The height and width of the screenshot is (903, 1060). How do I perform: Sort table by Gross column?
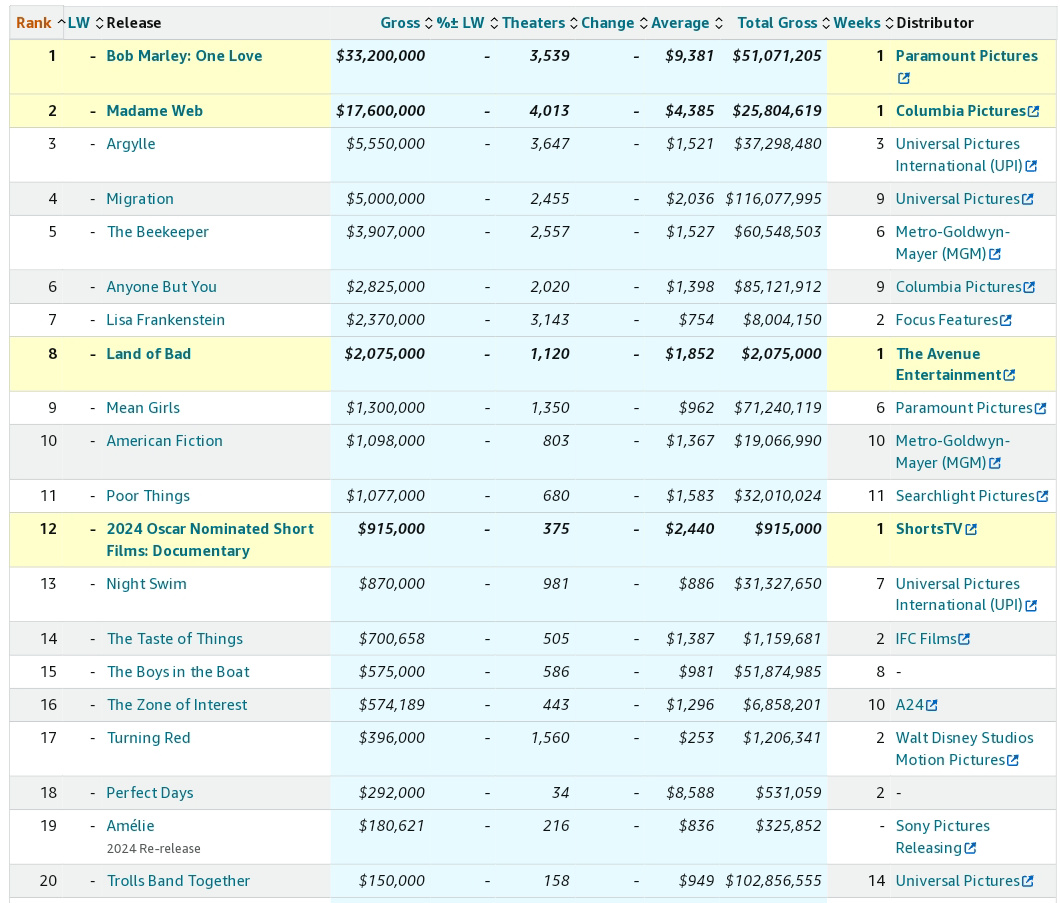point(406,23)
